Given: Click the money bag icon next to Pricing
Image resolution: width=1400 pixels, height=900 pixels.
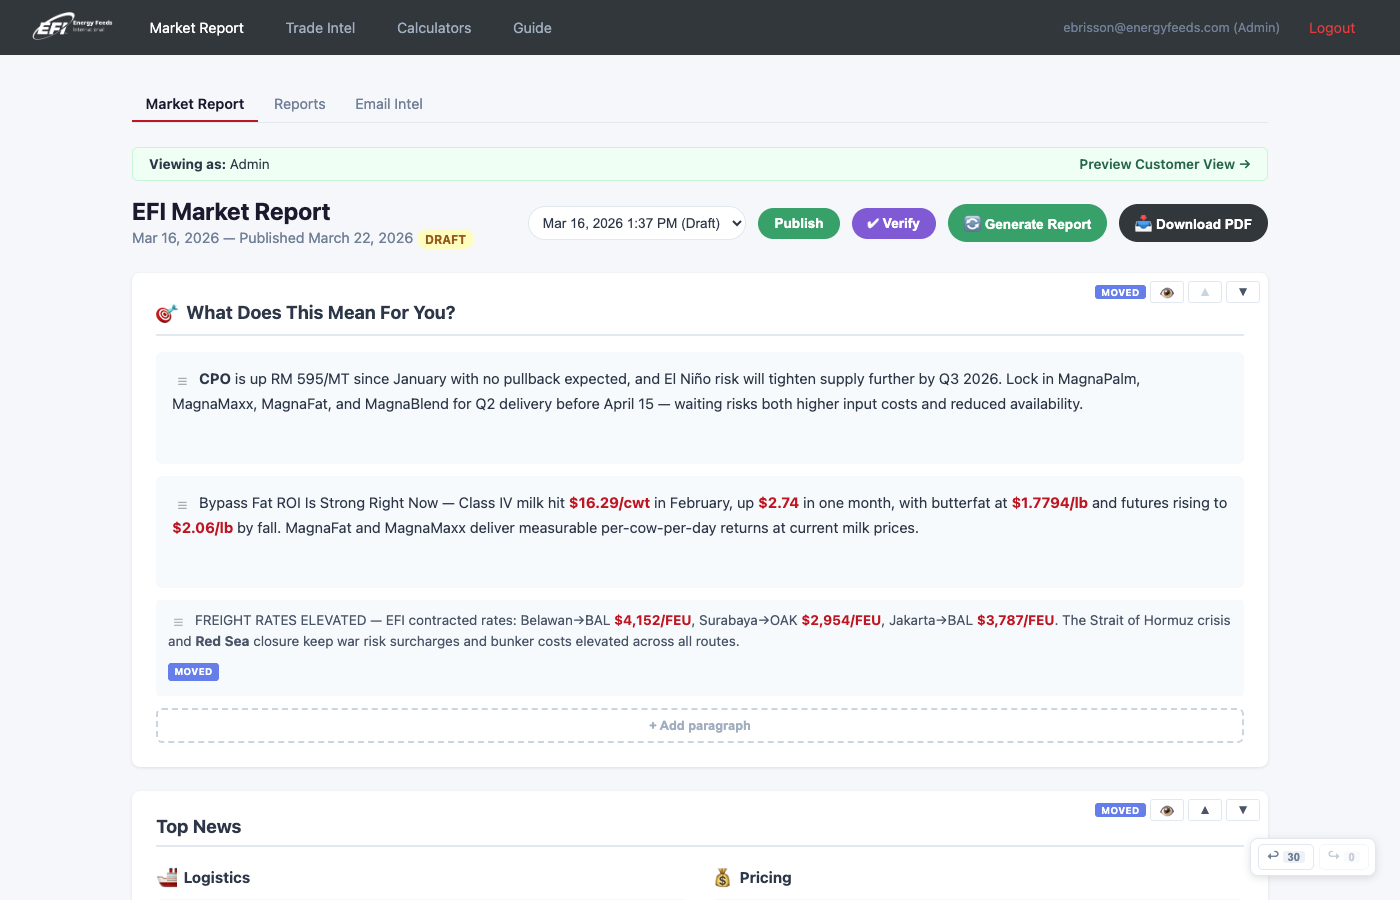Looking at the screenshot, I should [722, 877].
